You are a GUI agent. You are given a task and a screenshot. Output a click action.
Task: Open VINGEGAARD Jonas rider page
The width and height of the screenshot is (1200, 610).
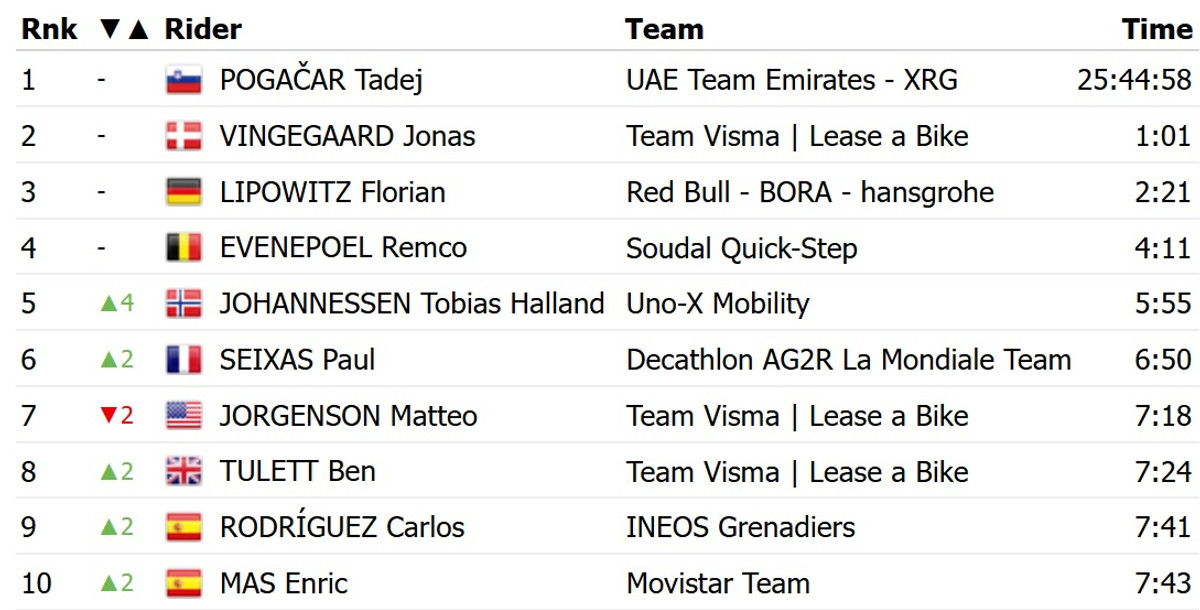tap(347, 136)
